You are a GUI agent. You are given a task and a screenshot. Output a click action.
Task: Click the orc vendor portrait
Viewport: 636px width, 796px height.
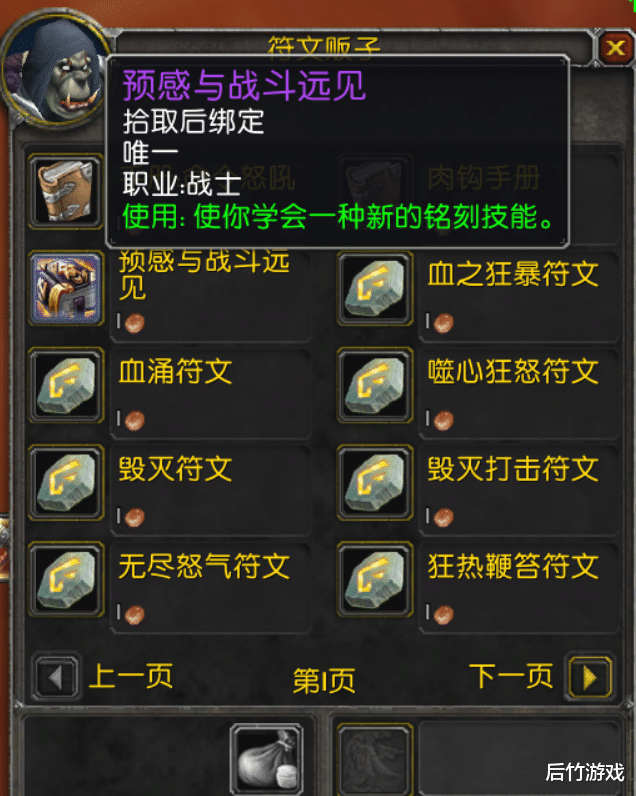pyautogui.click(x=56, y=71)
